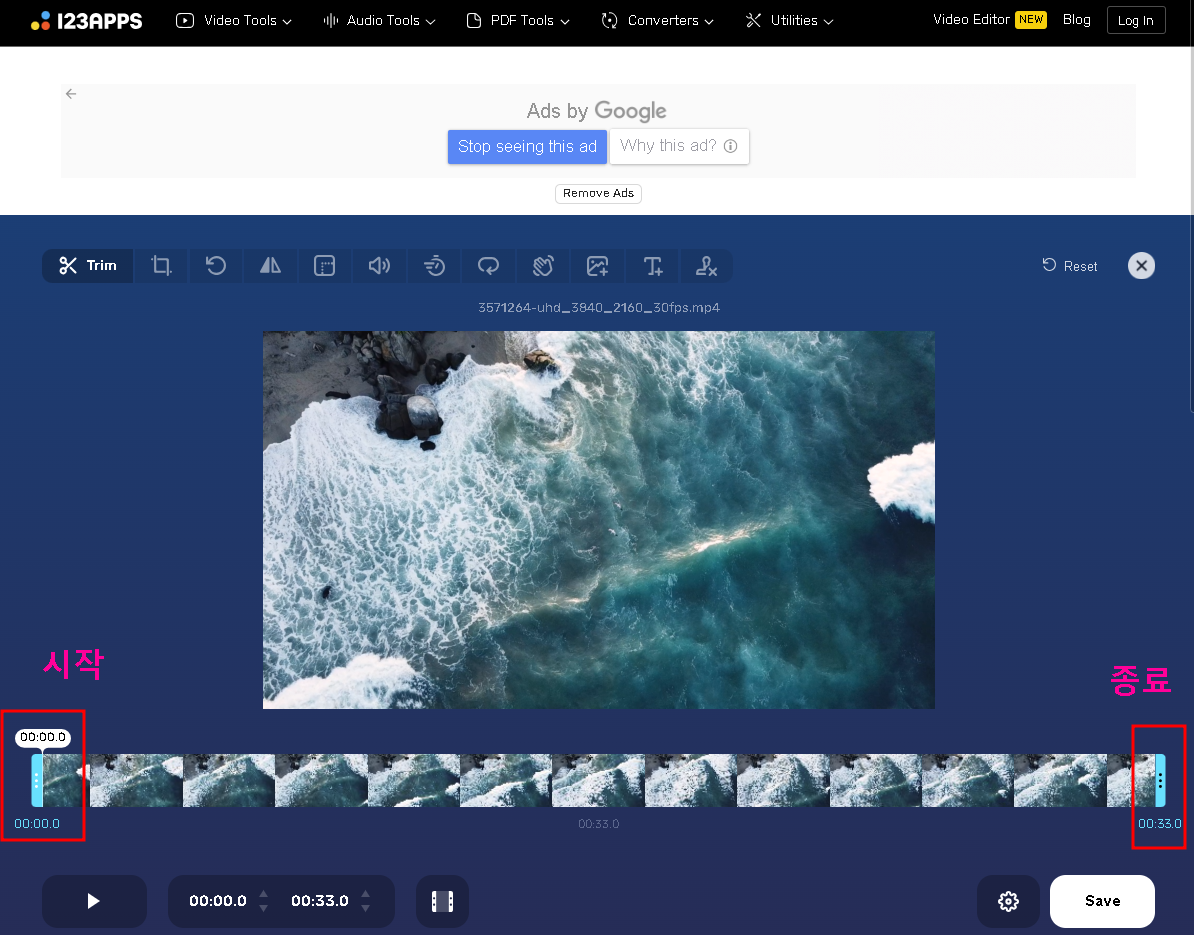Screen dimensions: 1194x935
Task: Select the Rotate tool icon
Action: [215, 266]
